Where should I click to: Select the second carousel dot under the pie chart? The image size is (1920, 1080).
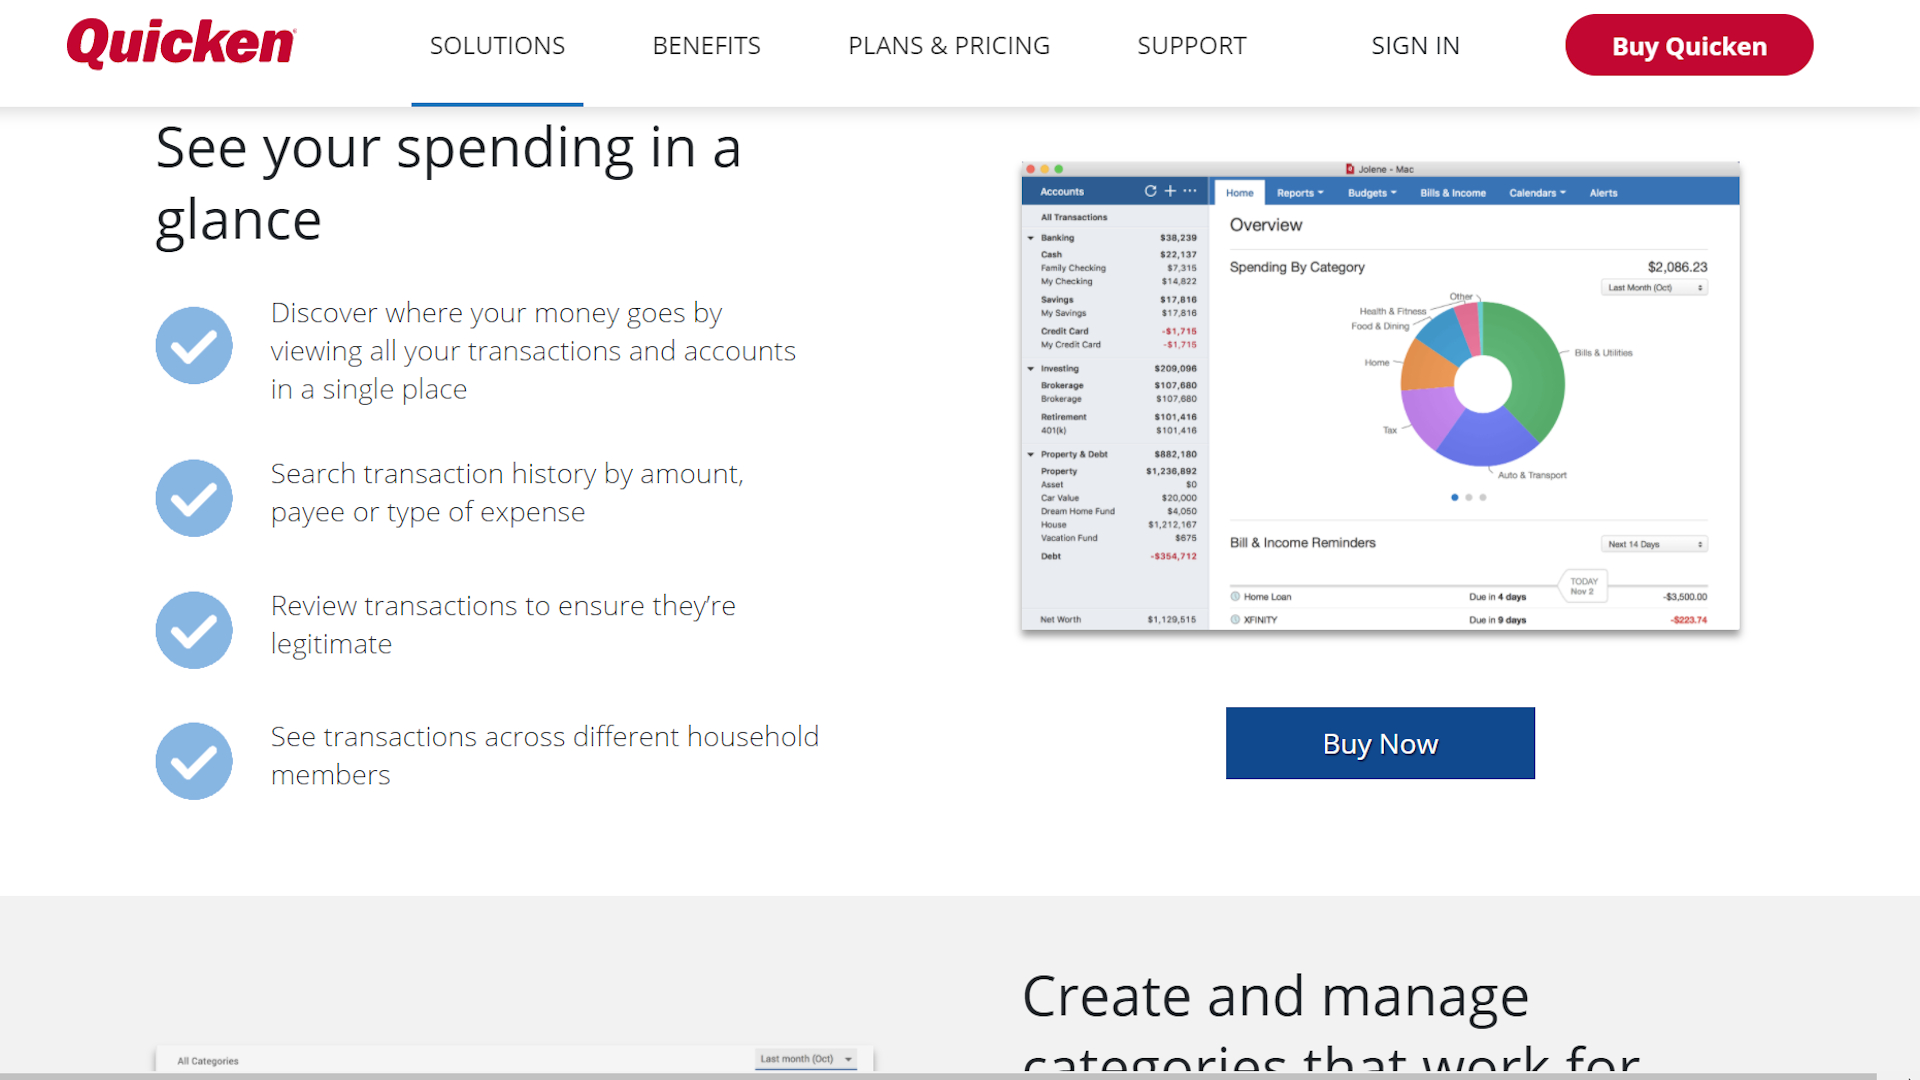(x=1469, y=497)
